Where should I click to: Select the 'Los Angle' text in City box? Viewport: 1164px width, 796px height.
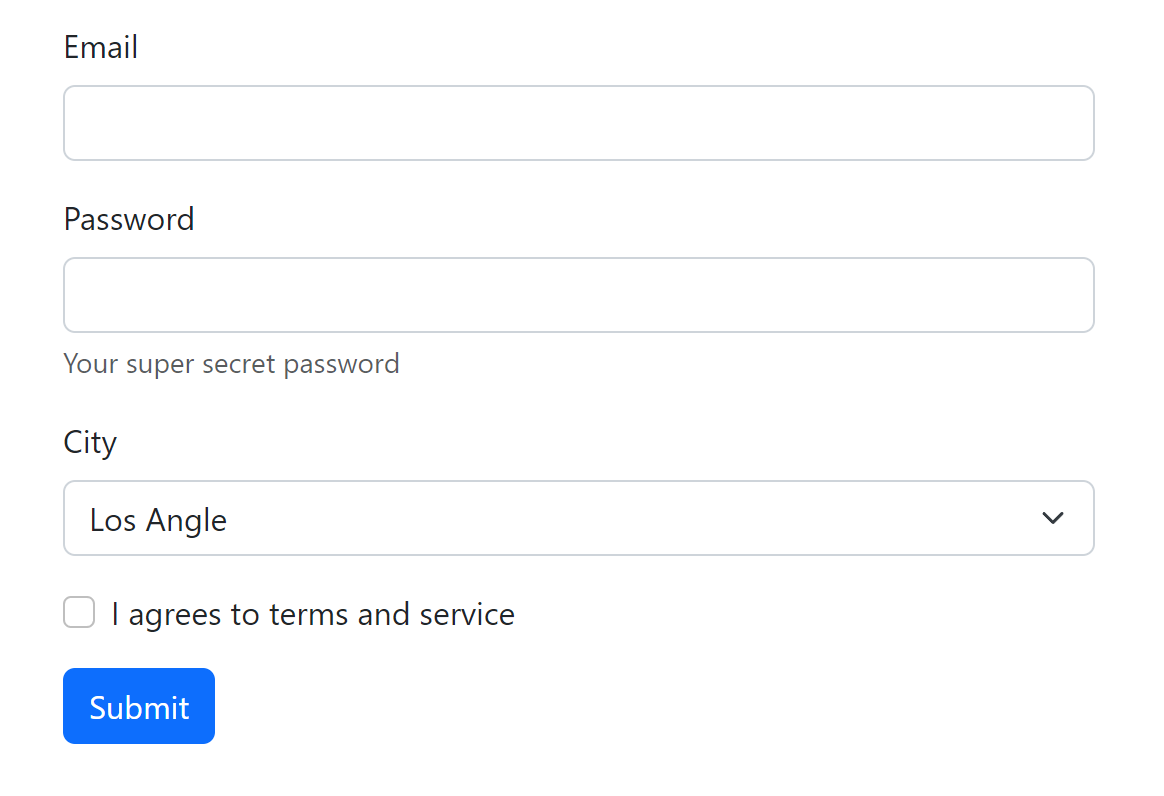158,520
